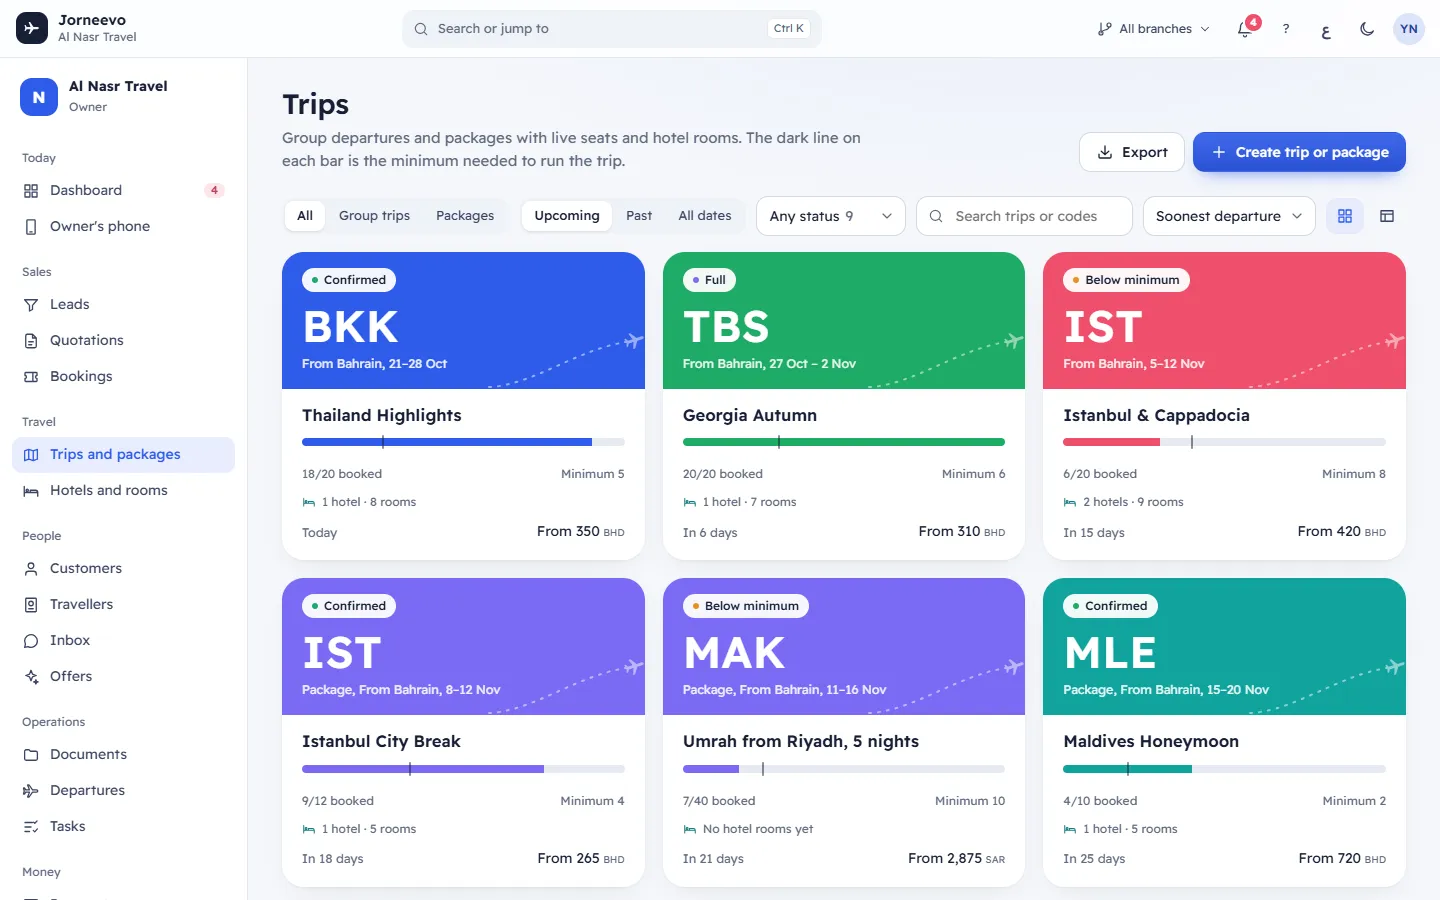Screen dimensions: 1440x900
Task: Open Customers list
Action: pos(123,568)
